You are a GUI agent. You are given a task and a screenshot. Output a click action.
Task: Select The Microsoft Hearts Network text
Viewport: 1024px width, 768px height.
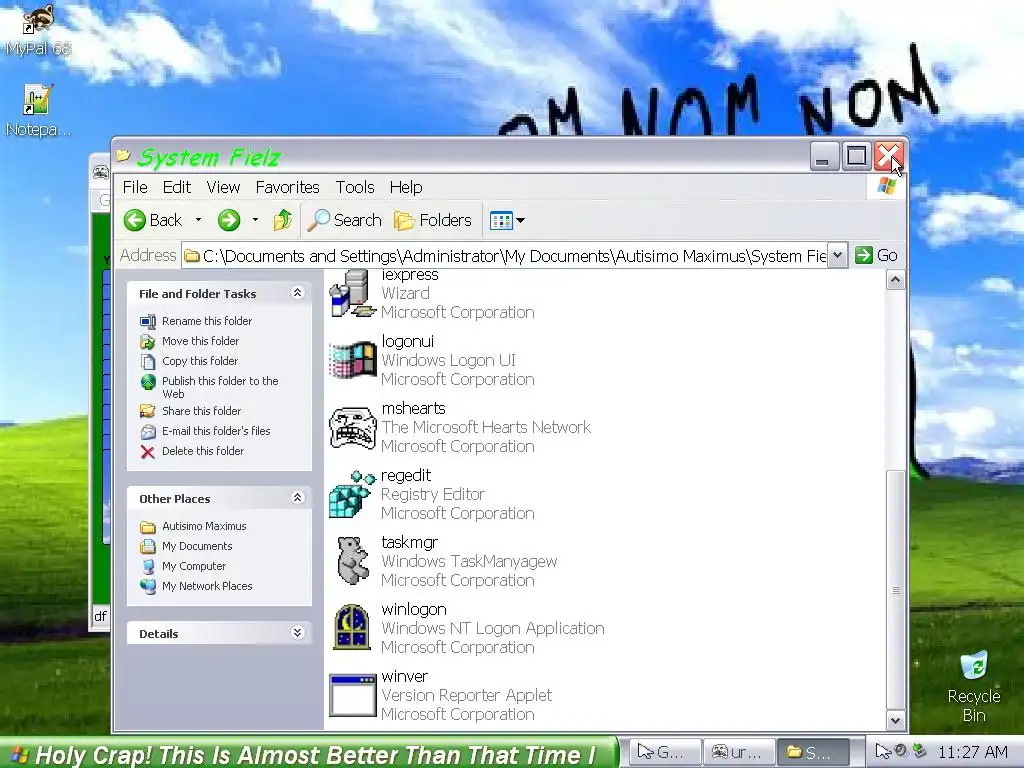(x=486, y=428)
